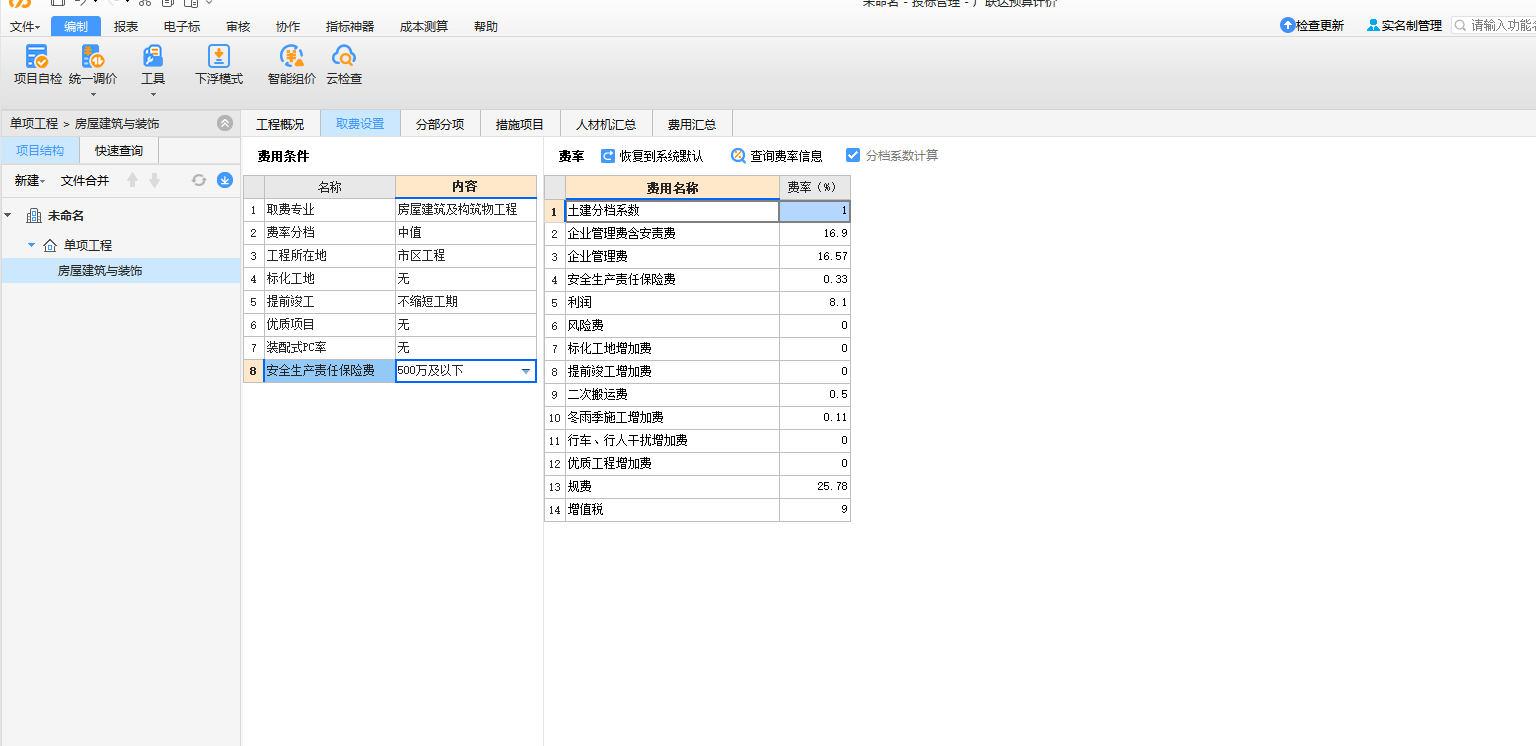Viewport: 1536px width, 746px height.
Task: Select 房屋建筑与装饰 in the project tree
Action: 100,271
